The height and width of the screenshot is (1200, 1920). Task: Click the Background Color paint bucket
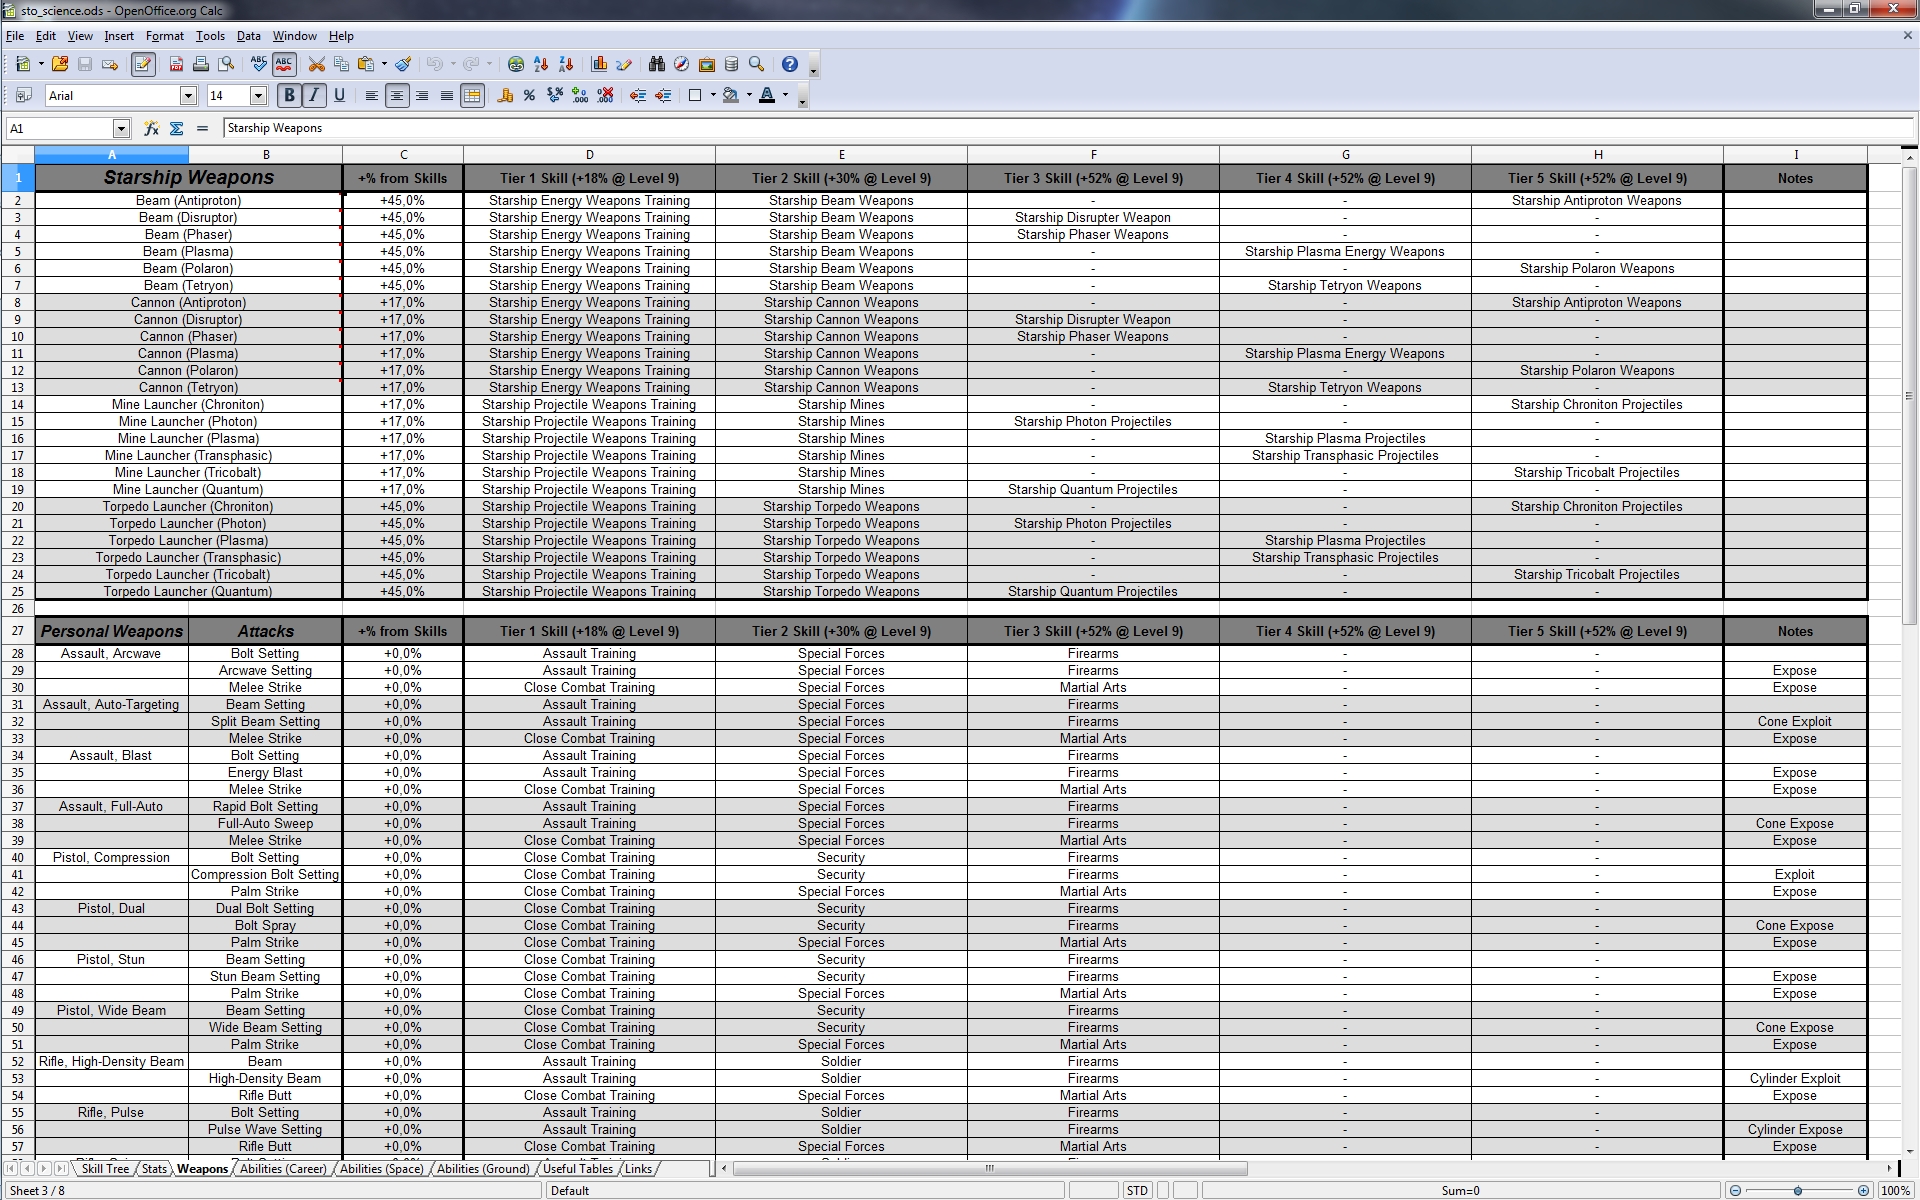tap(731, 96)
